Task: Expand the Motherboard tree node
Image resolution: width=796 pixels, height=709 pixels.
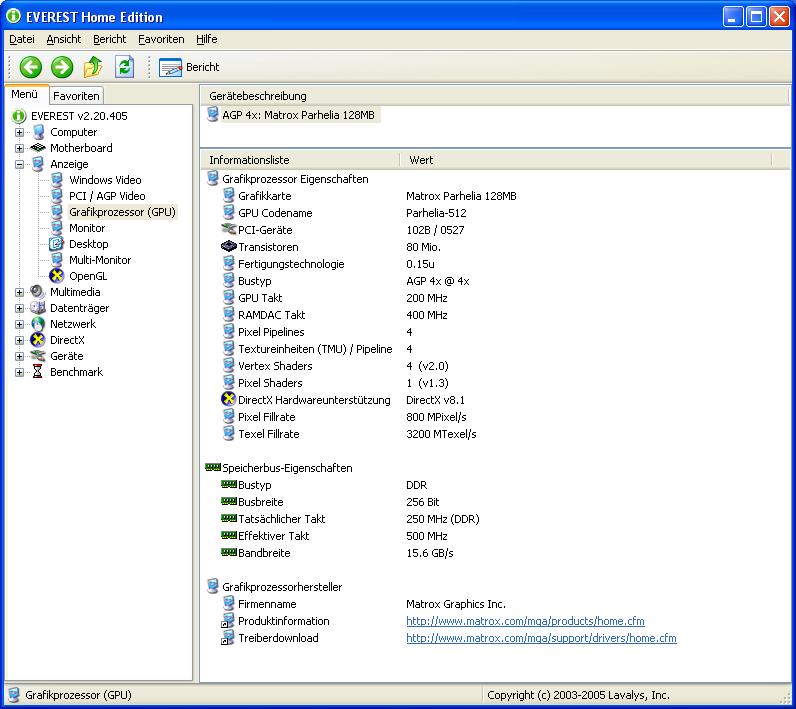Action: [x=19, y=148]
